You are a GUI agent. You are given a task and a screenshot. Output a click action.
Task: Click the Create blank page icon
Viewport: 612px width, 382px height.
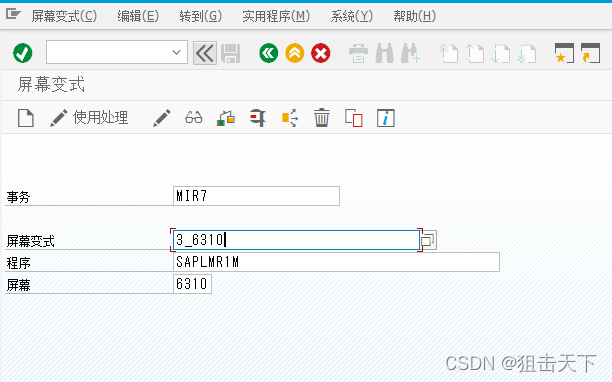coord(26,118)
